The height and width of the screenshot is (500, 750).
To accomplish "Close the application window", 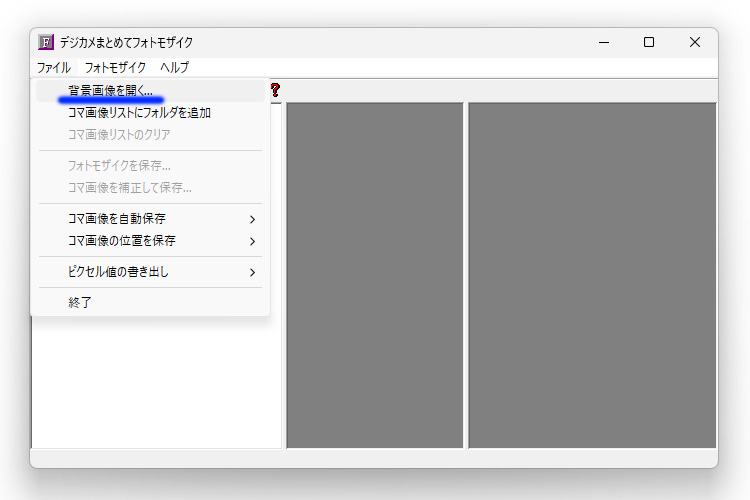I will [695, 42].
